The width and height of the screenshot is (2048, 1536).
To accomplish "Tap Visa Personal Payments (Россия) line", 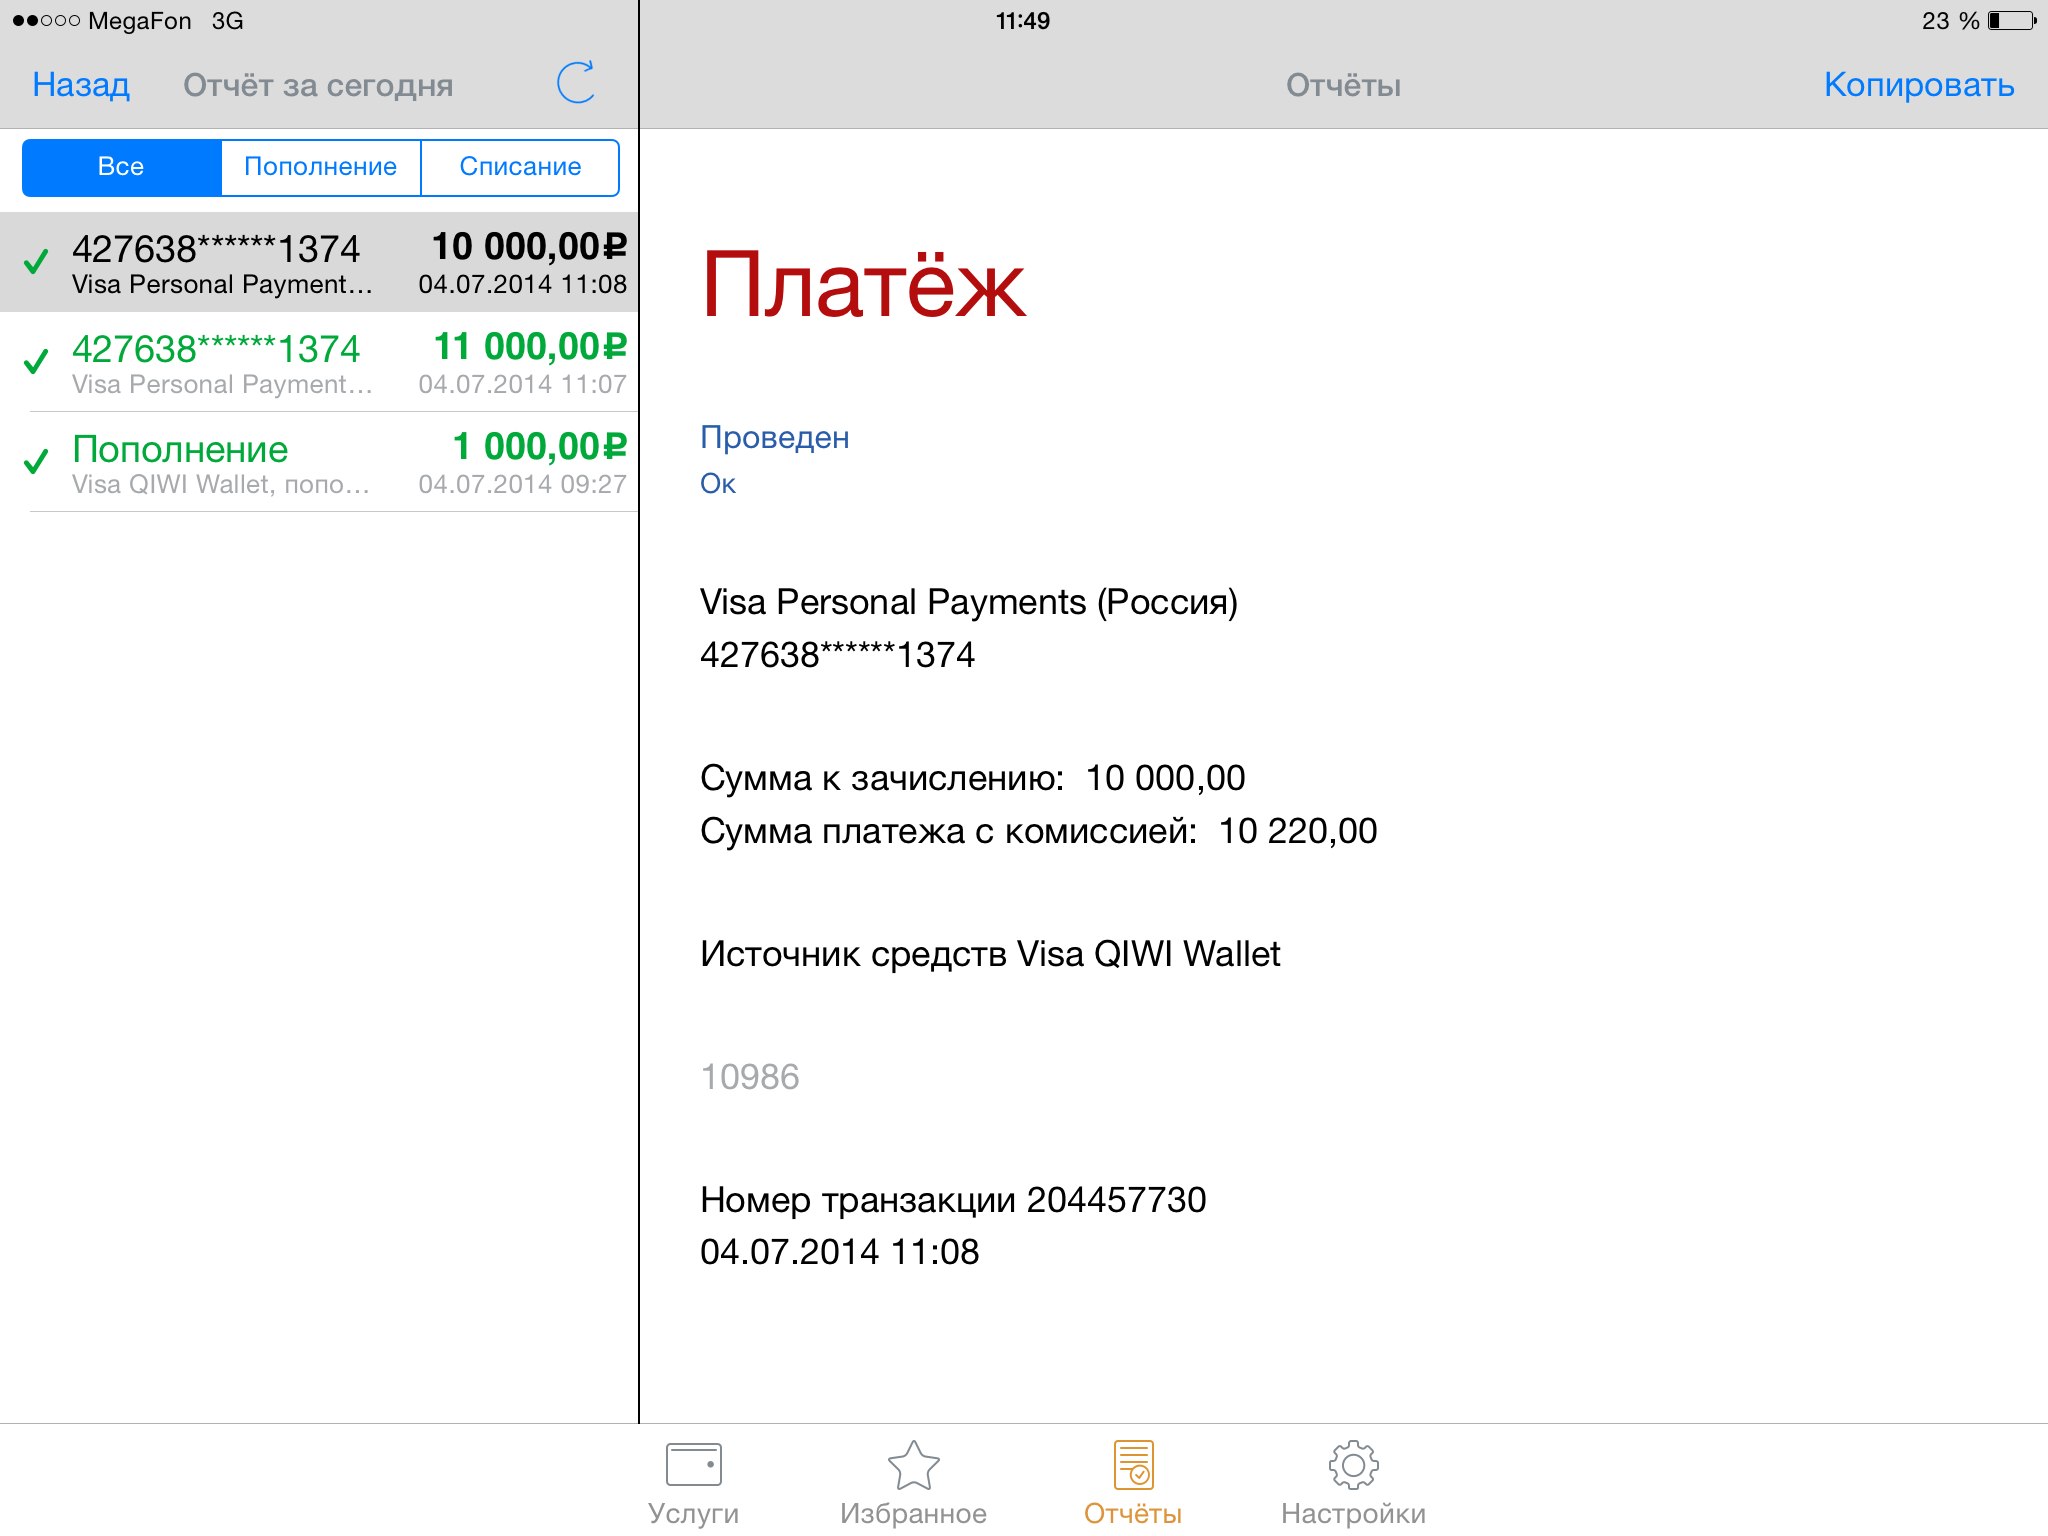I will [968, 602].
